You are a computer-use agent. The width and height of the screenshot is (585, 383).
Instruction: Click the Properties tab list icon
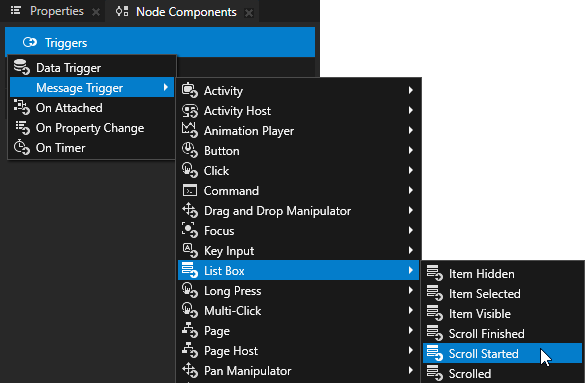(x=16, y=10)
